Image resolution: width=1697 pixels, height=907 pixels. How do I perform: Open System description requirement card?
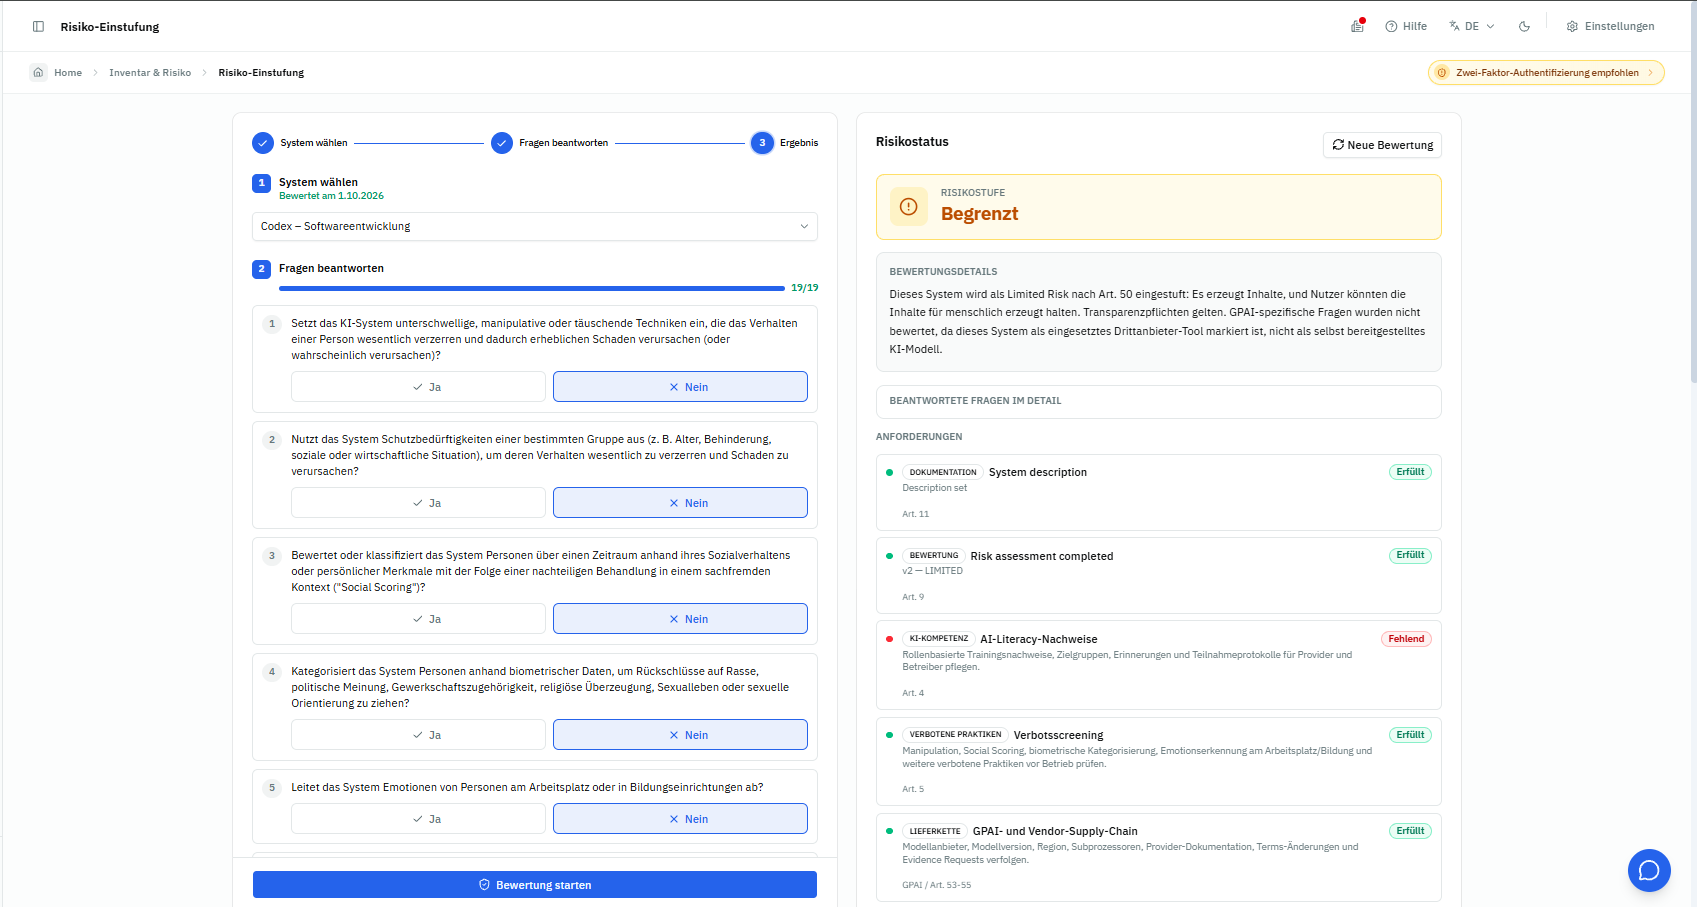coord(1158,492)
